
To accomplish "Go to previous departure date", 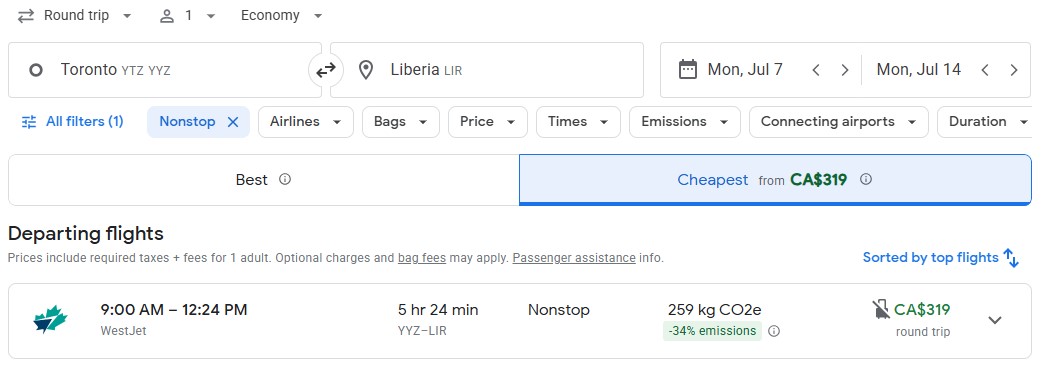I will coord(816,70).
